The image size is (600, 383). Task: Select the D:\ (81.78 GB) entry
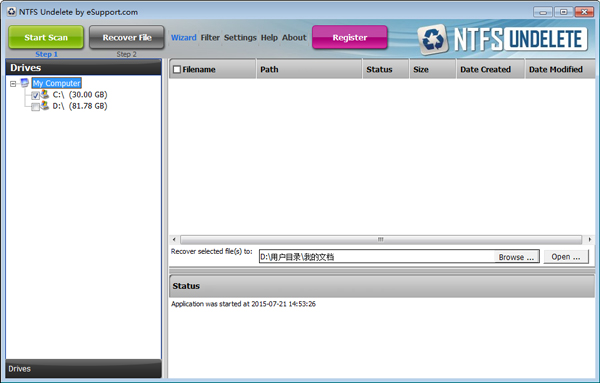coord(80,106)
